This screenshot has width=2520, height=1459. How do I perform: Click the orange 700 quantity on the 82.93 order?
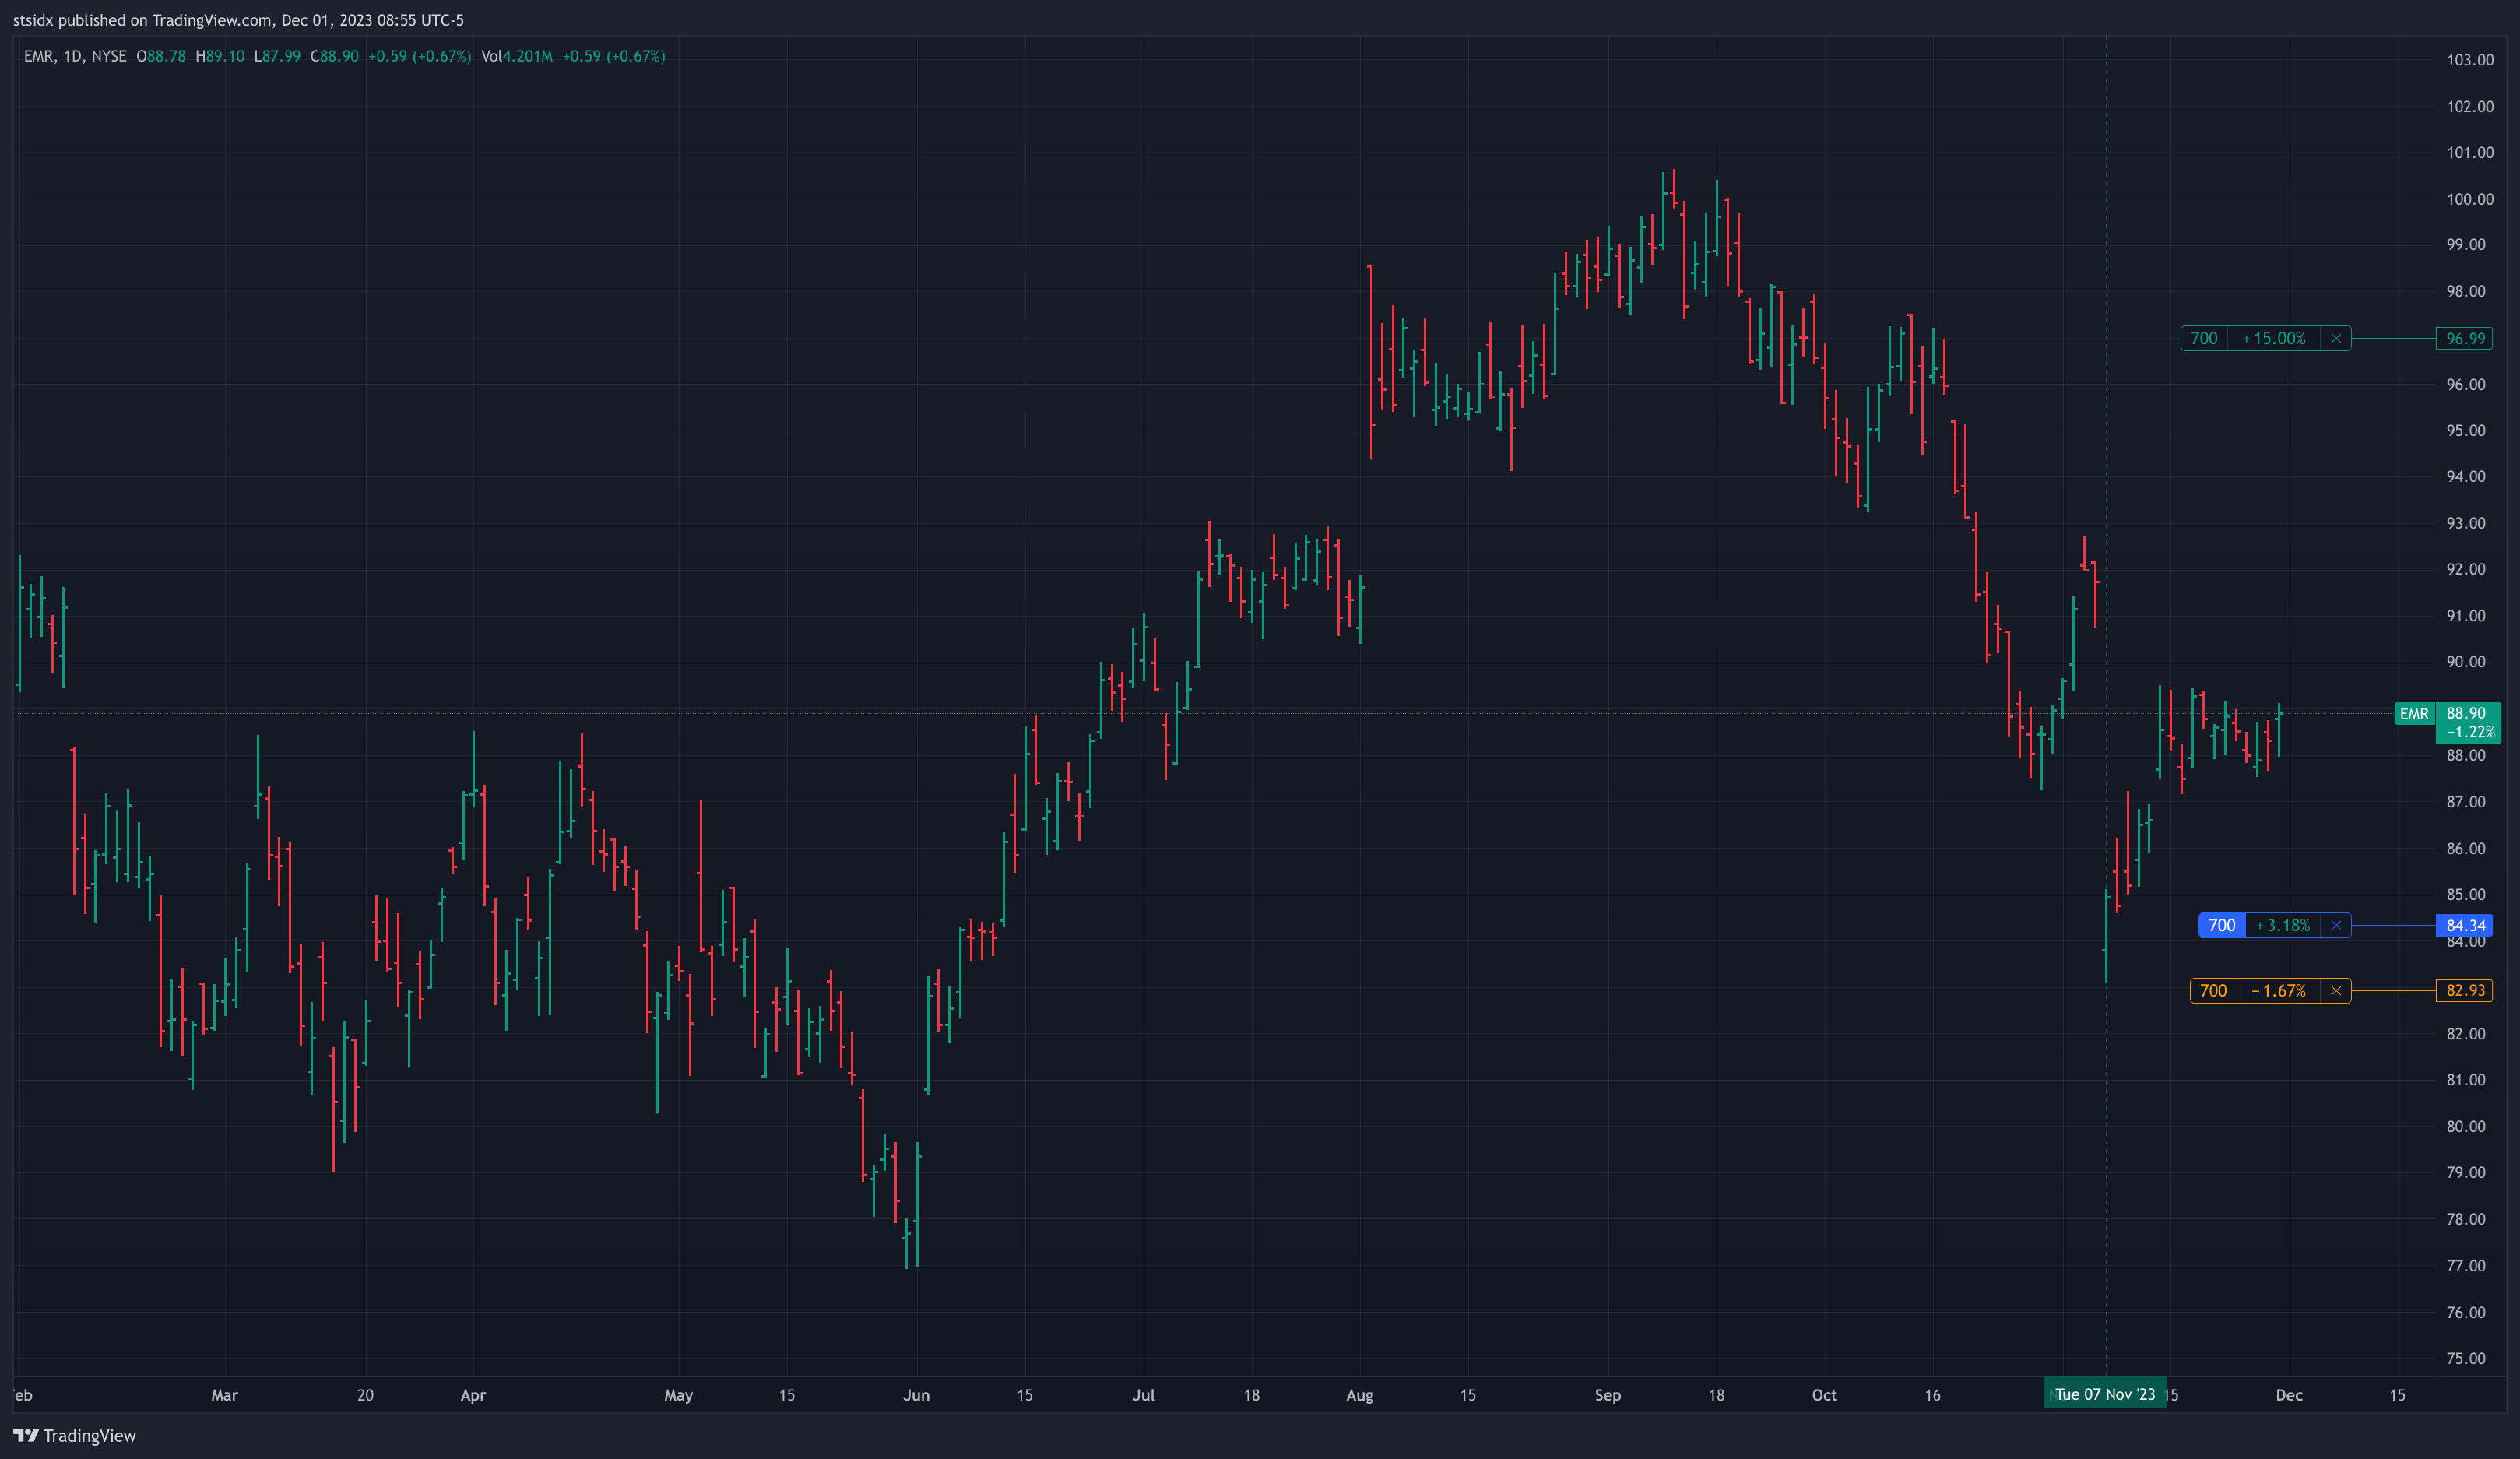(2214, 990)
